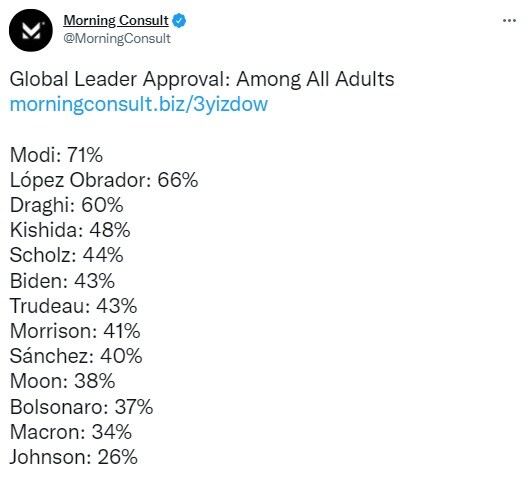Click the @MorningConsult handle
The width and height of the screenshot is (532, 488).
click(117, 38)
